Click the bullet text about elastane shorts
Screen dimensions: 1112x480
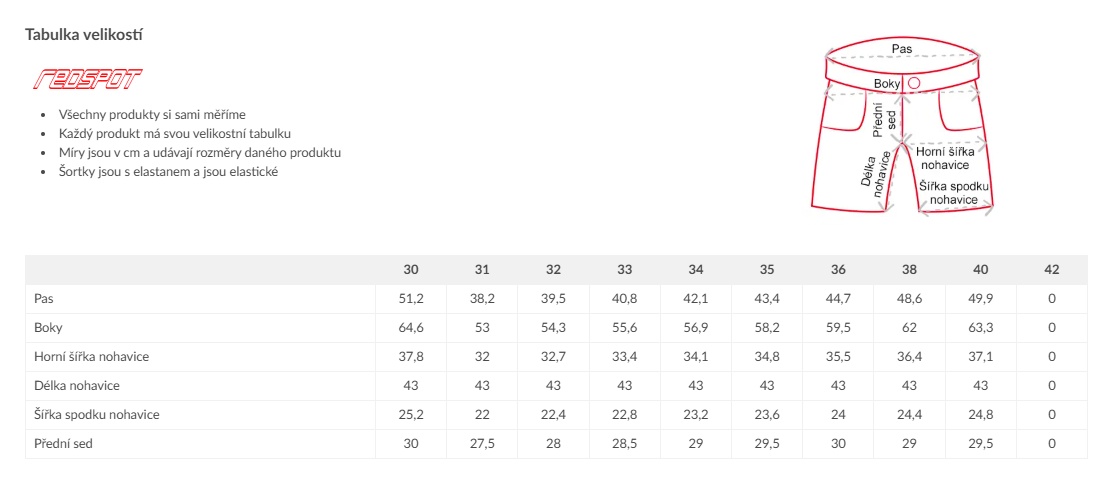coord(169,172)
